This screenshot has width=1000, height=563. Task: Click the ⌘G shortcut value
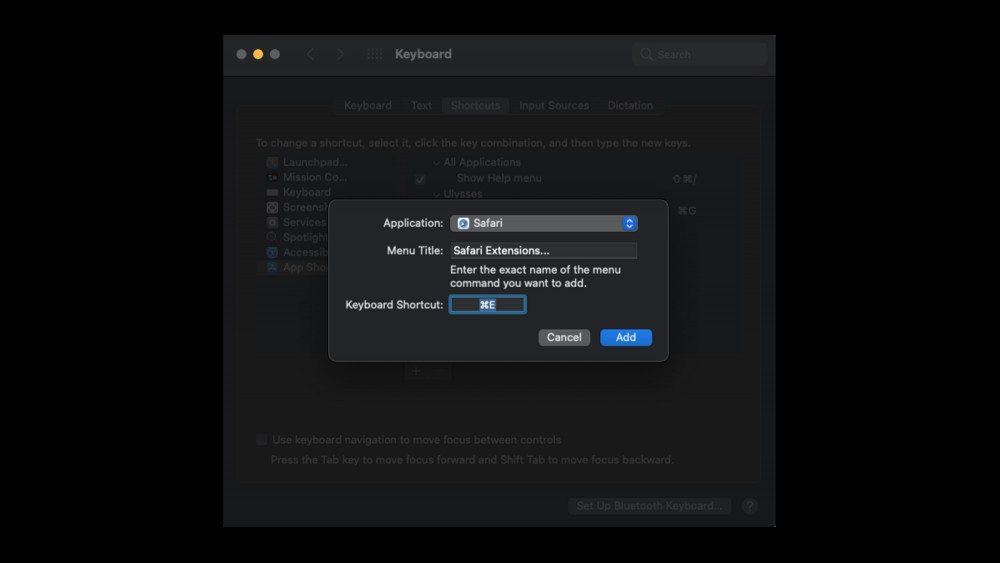point(686,210)
